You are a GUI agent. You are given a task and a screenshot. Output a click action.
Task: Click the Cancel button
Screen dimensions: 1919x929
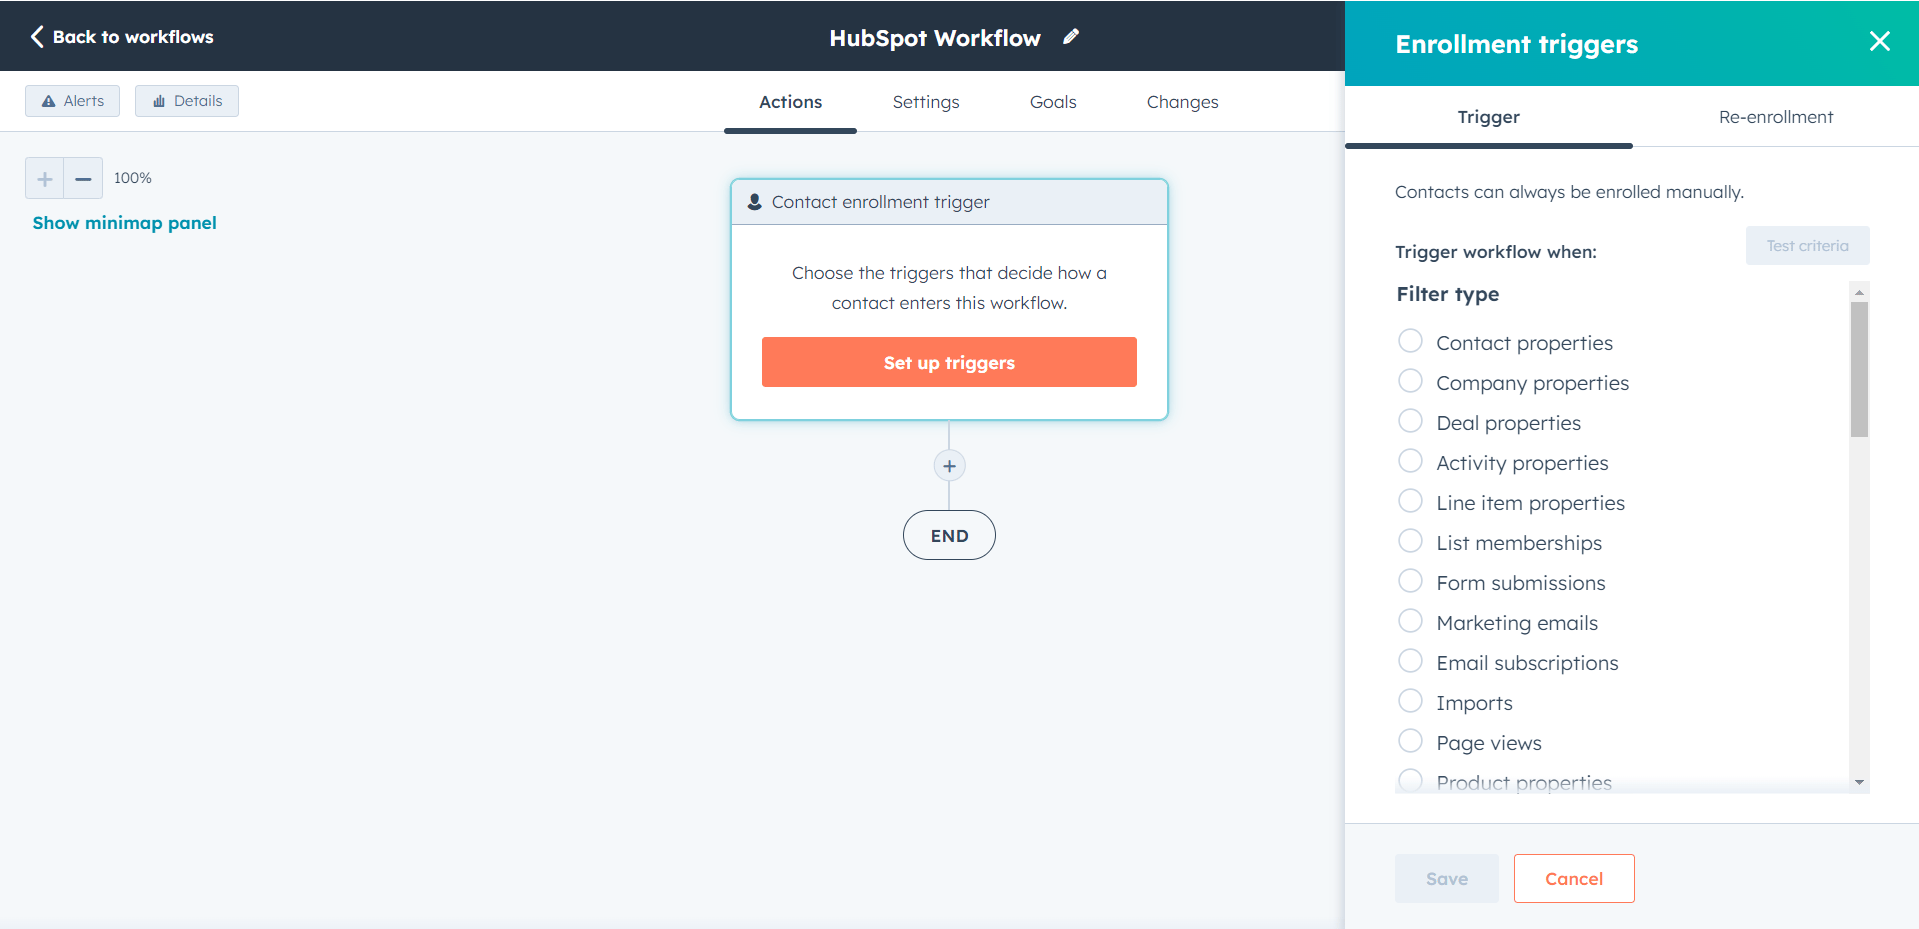tap(1574, 879)
